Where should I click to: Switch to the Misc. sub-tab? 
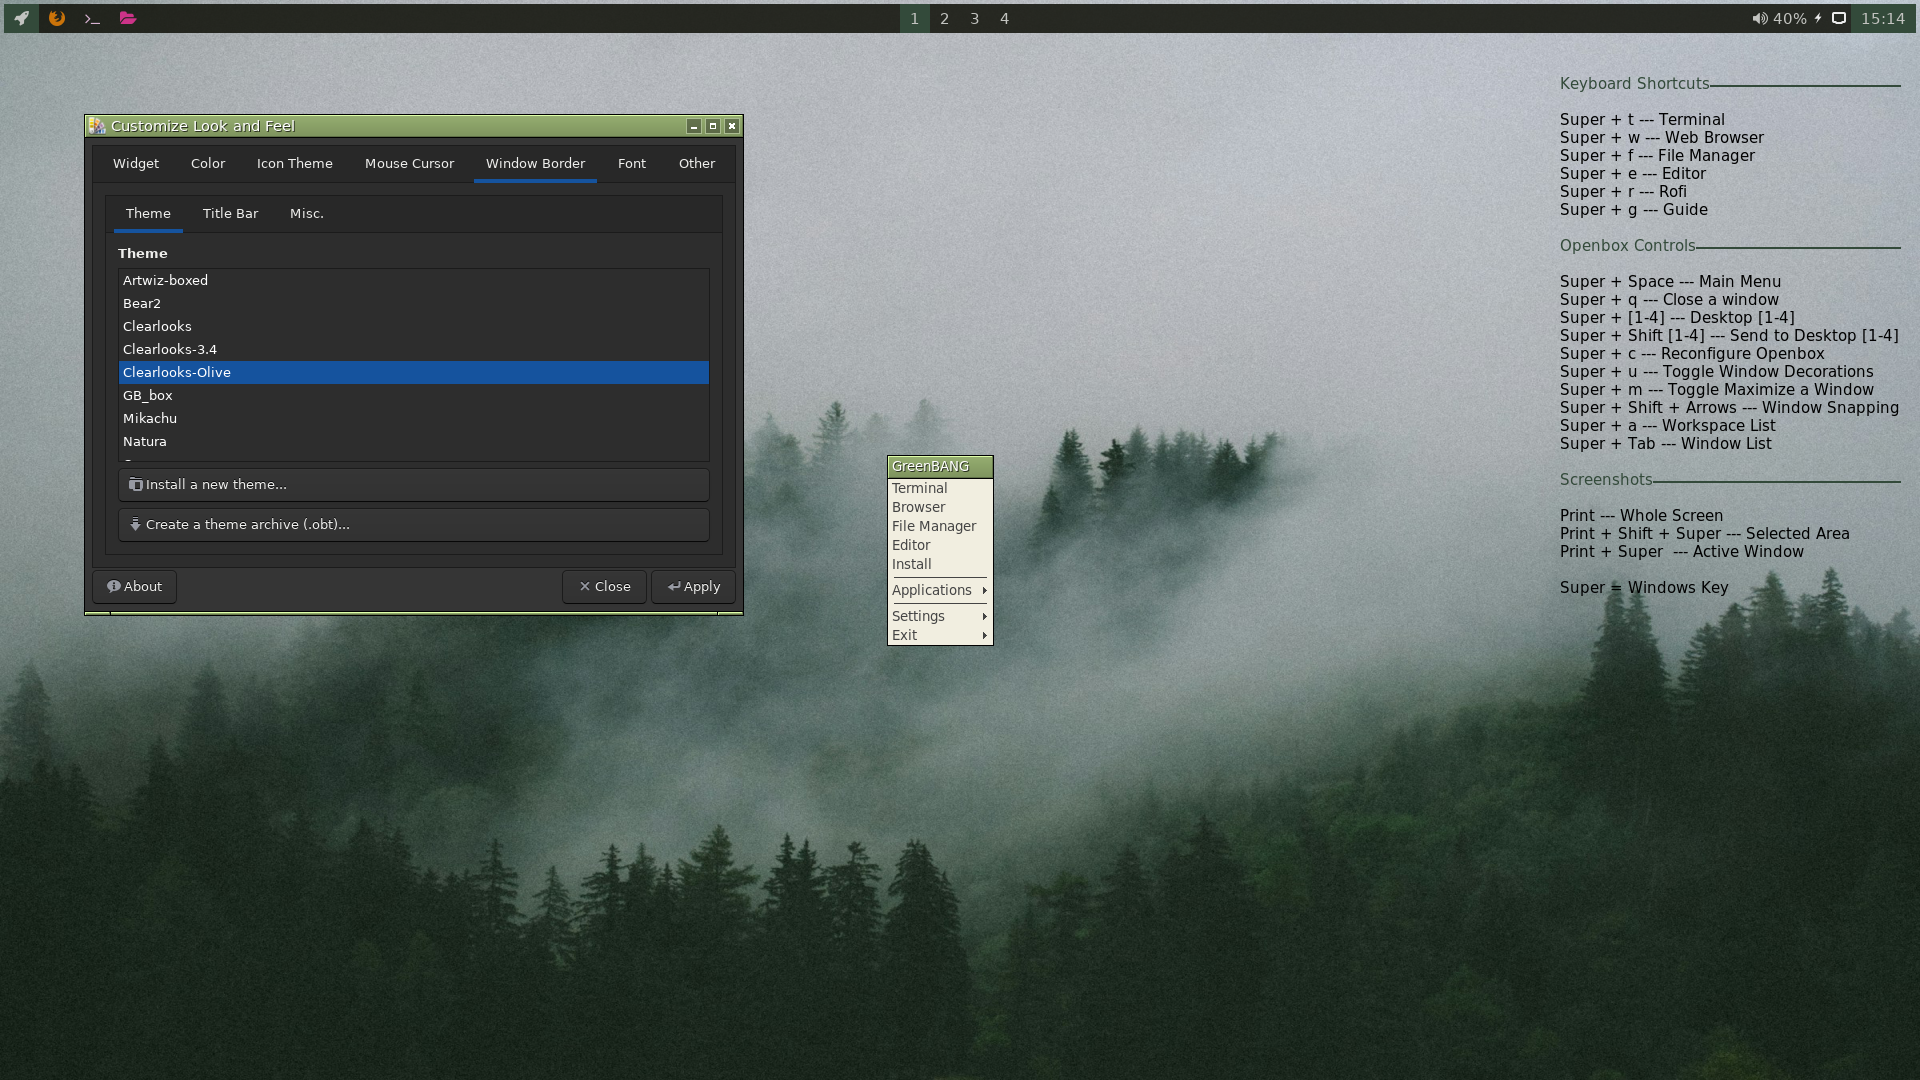pyautogui.click(x=307, y=213)
